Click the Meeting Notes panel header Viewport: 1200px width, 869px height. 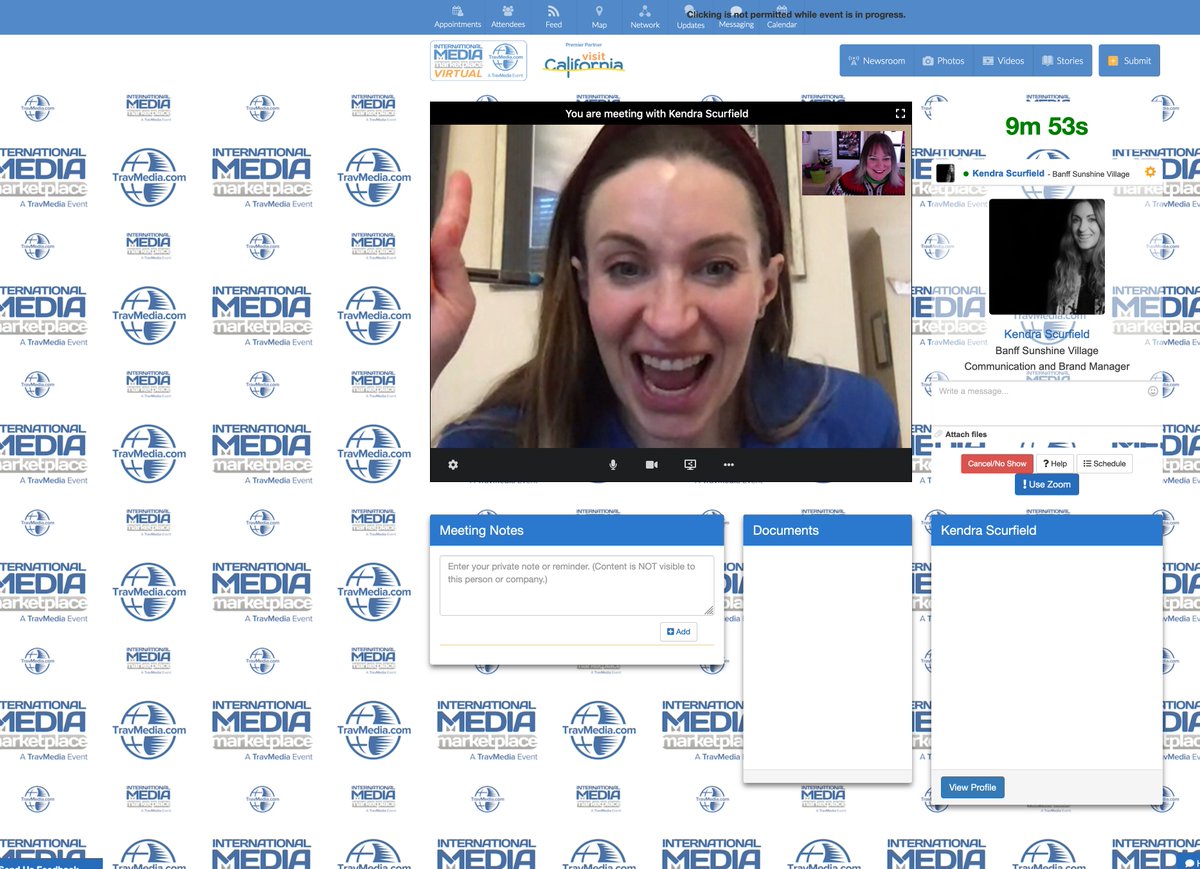click(577, 530)
